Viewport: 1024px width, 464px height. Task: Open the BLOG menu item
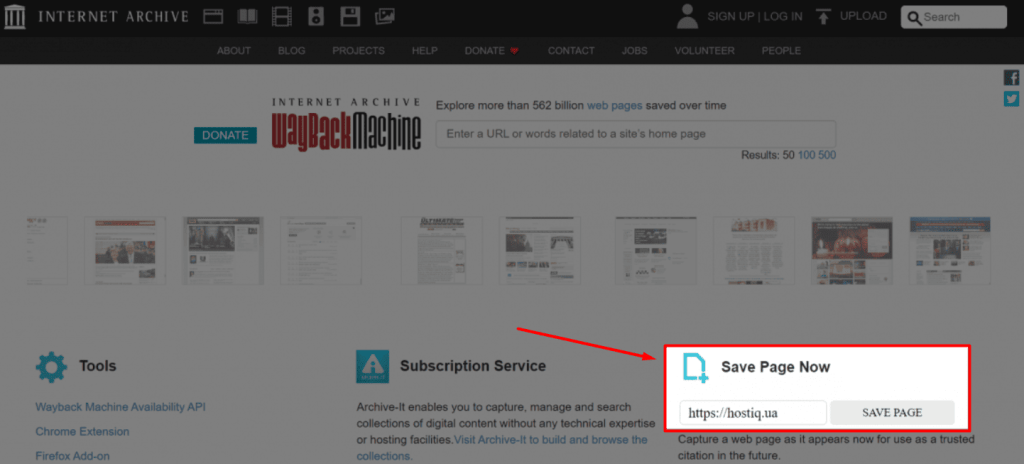coord(291,50)
